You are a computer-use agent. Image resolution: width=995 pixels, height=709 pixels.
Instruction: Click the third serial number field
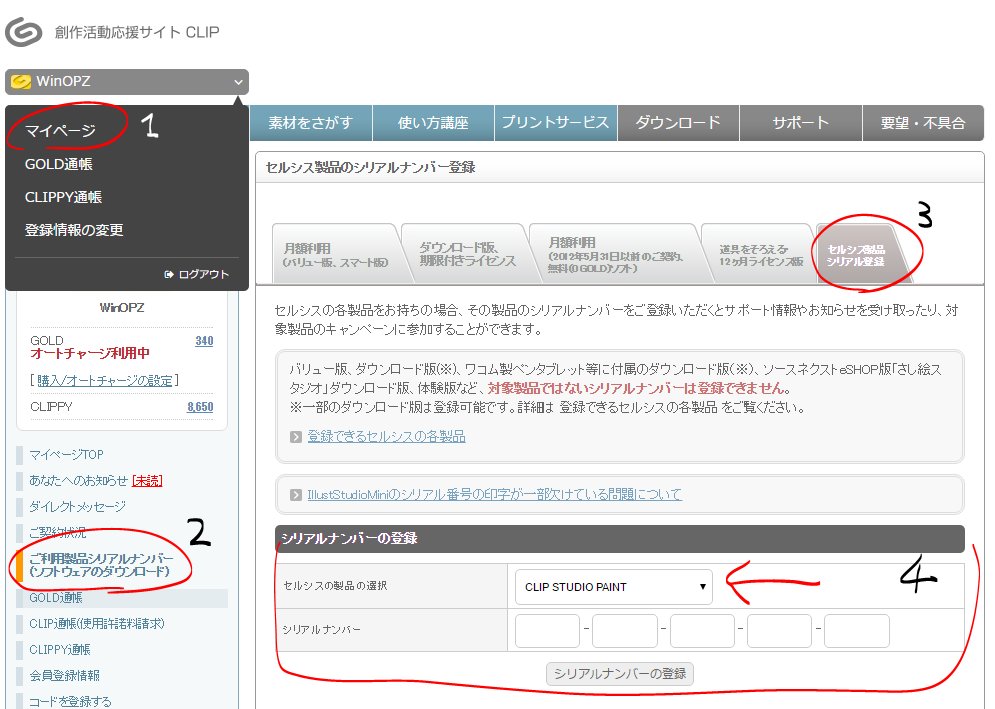point(702,631)
